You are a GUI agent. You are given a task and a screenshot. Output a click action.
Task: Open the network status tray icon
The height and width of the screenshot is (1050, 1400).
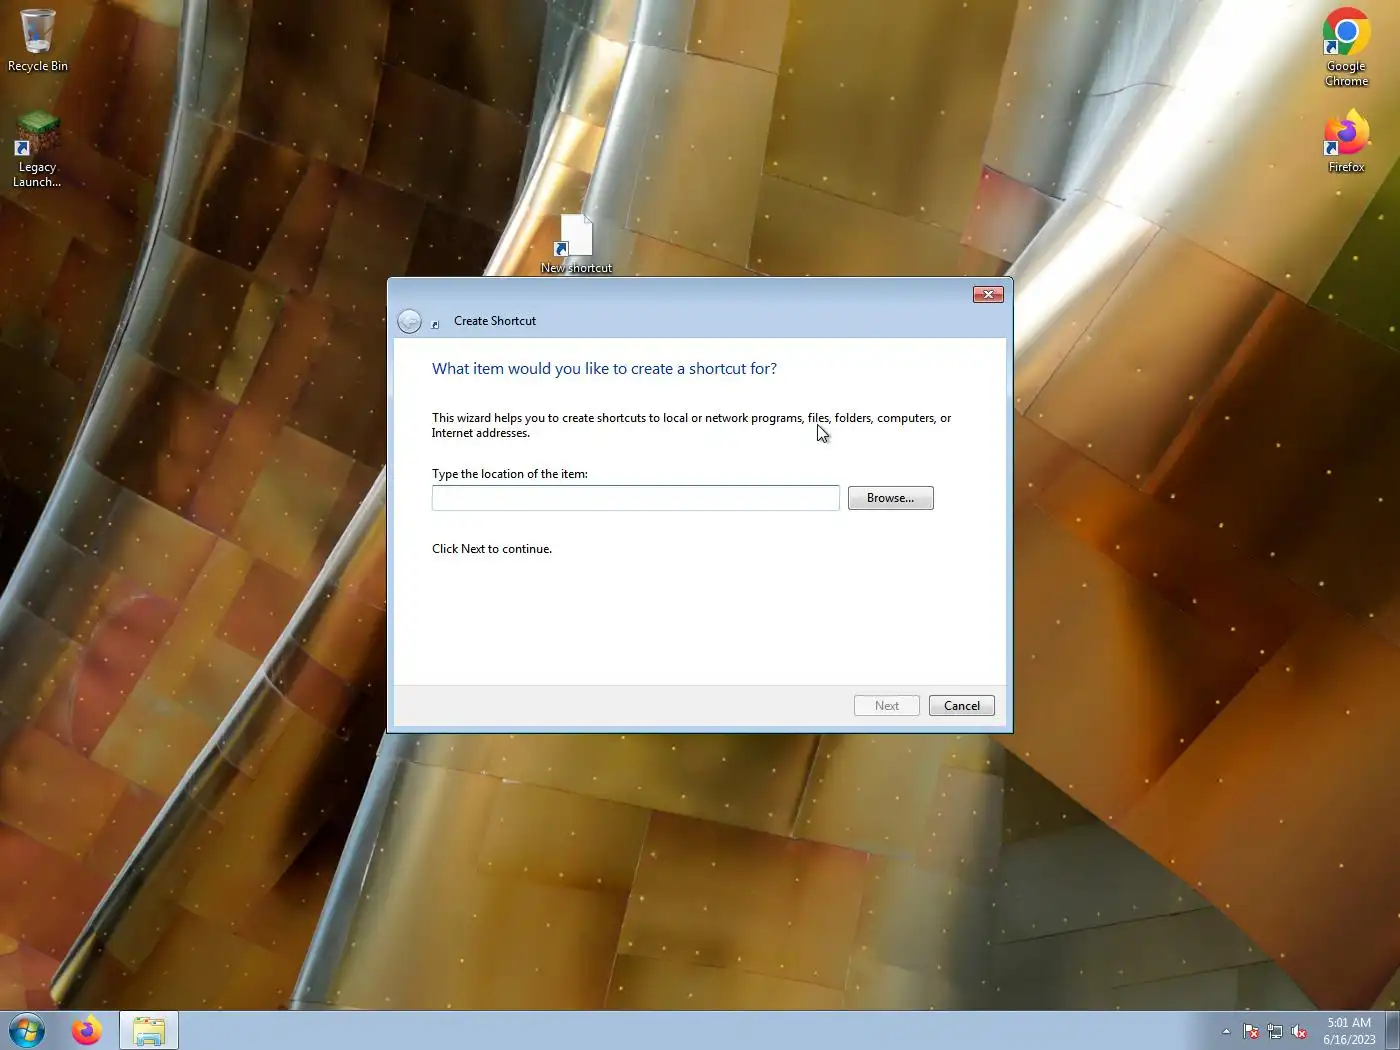coord(1275,1031)
